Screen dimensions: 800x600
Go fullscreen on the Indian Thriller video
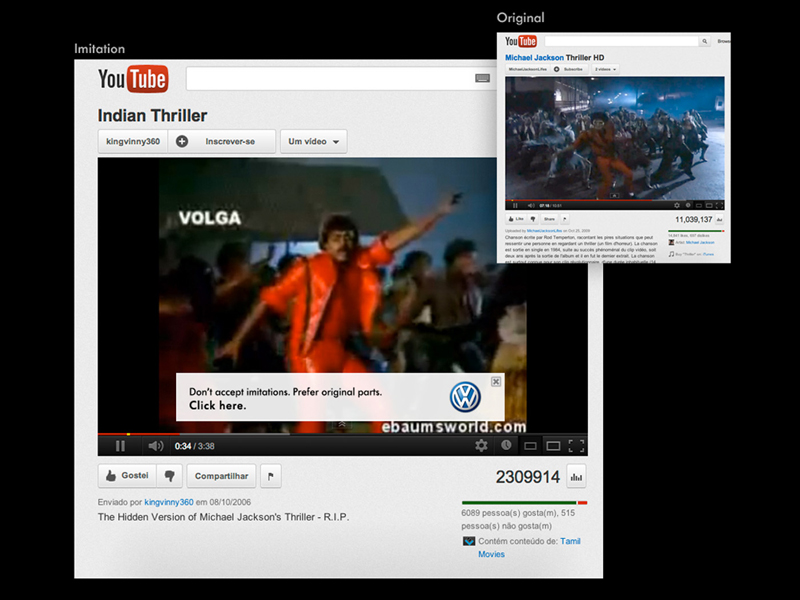pos(577,446)
